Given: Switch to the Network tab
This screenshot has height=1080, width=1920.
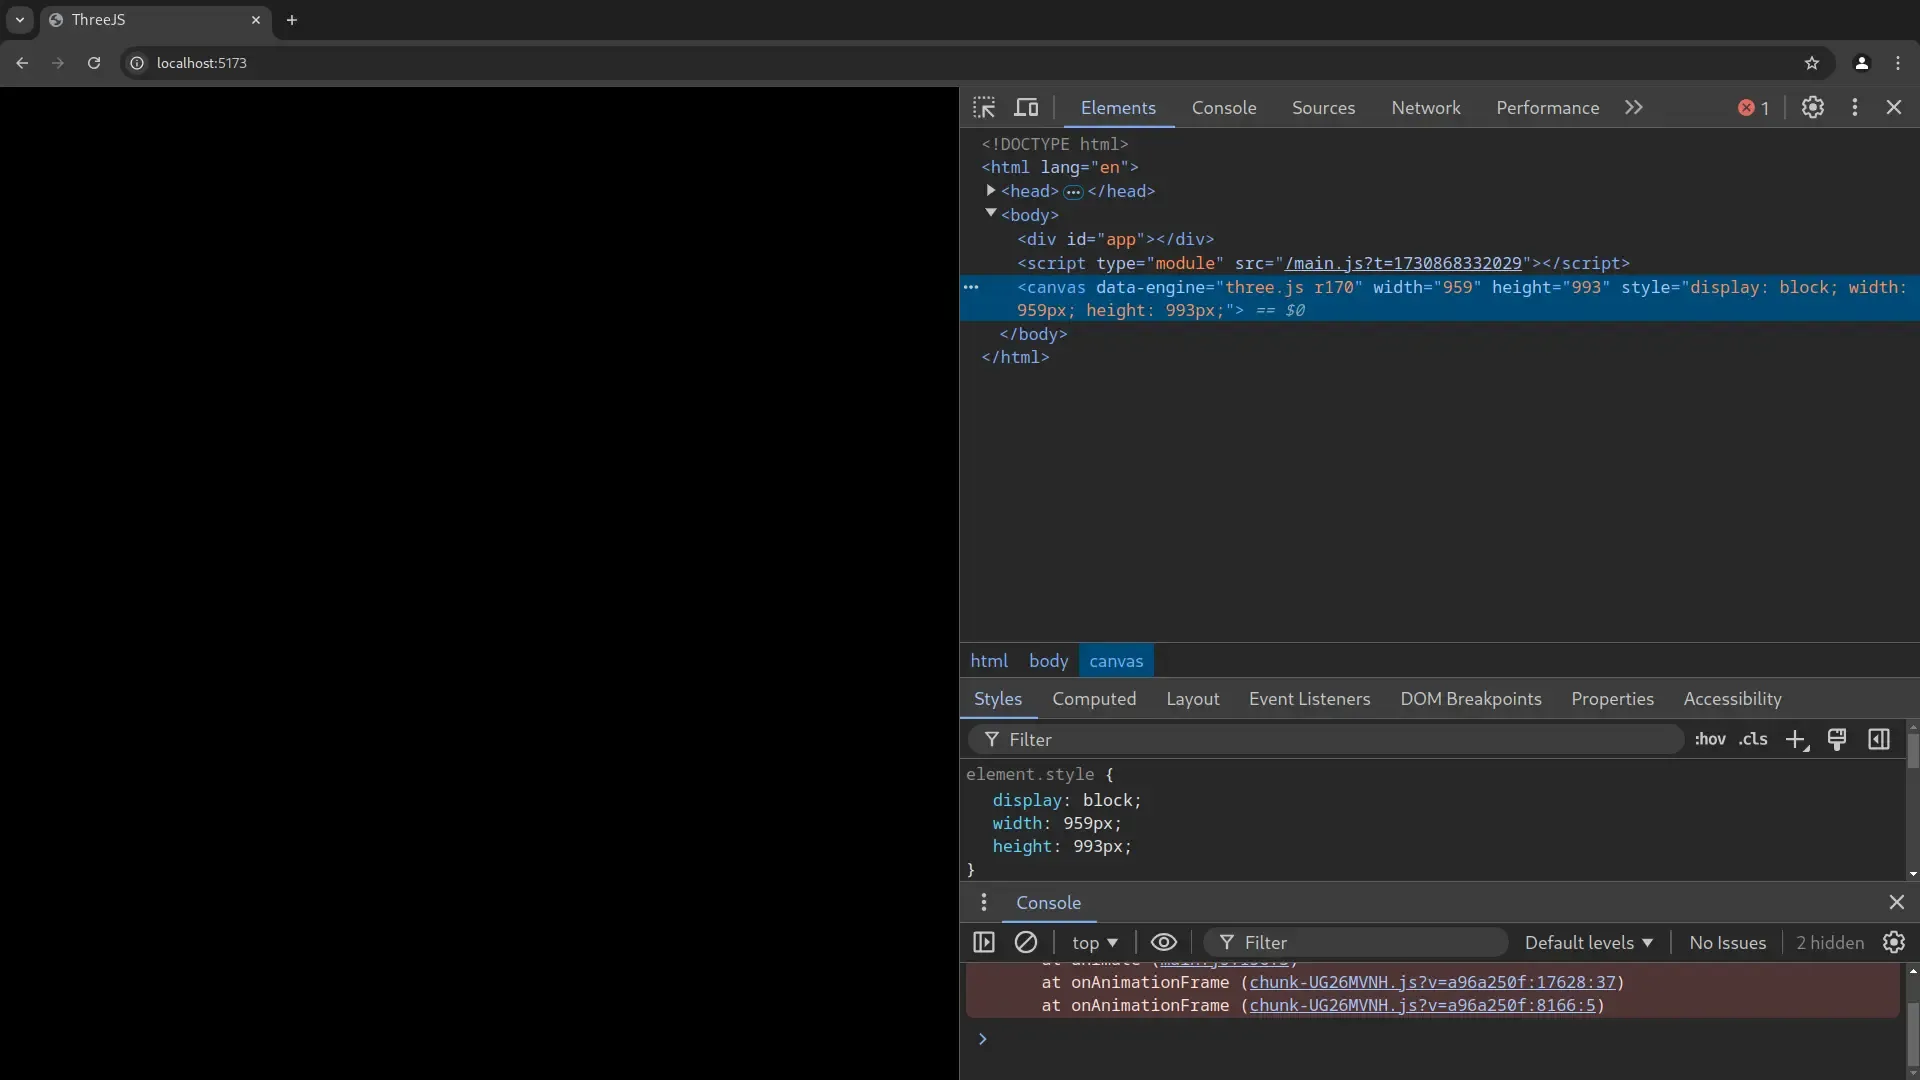Looking at the screenshot, I should pos(1425,108).
